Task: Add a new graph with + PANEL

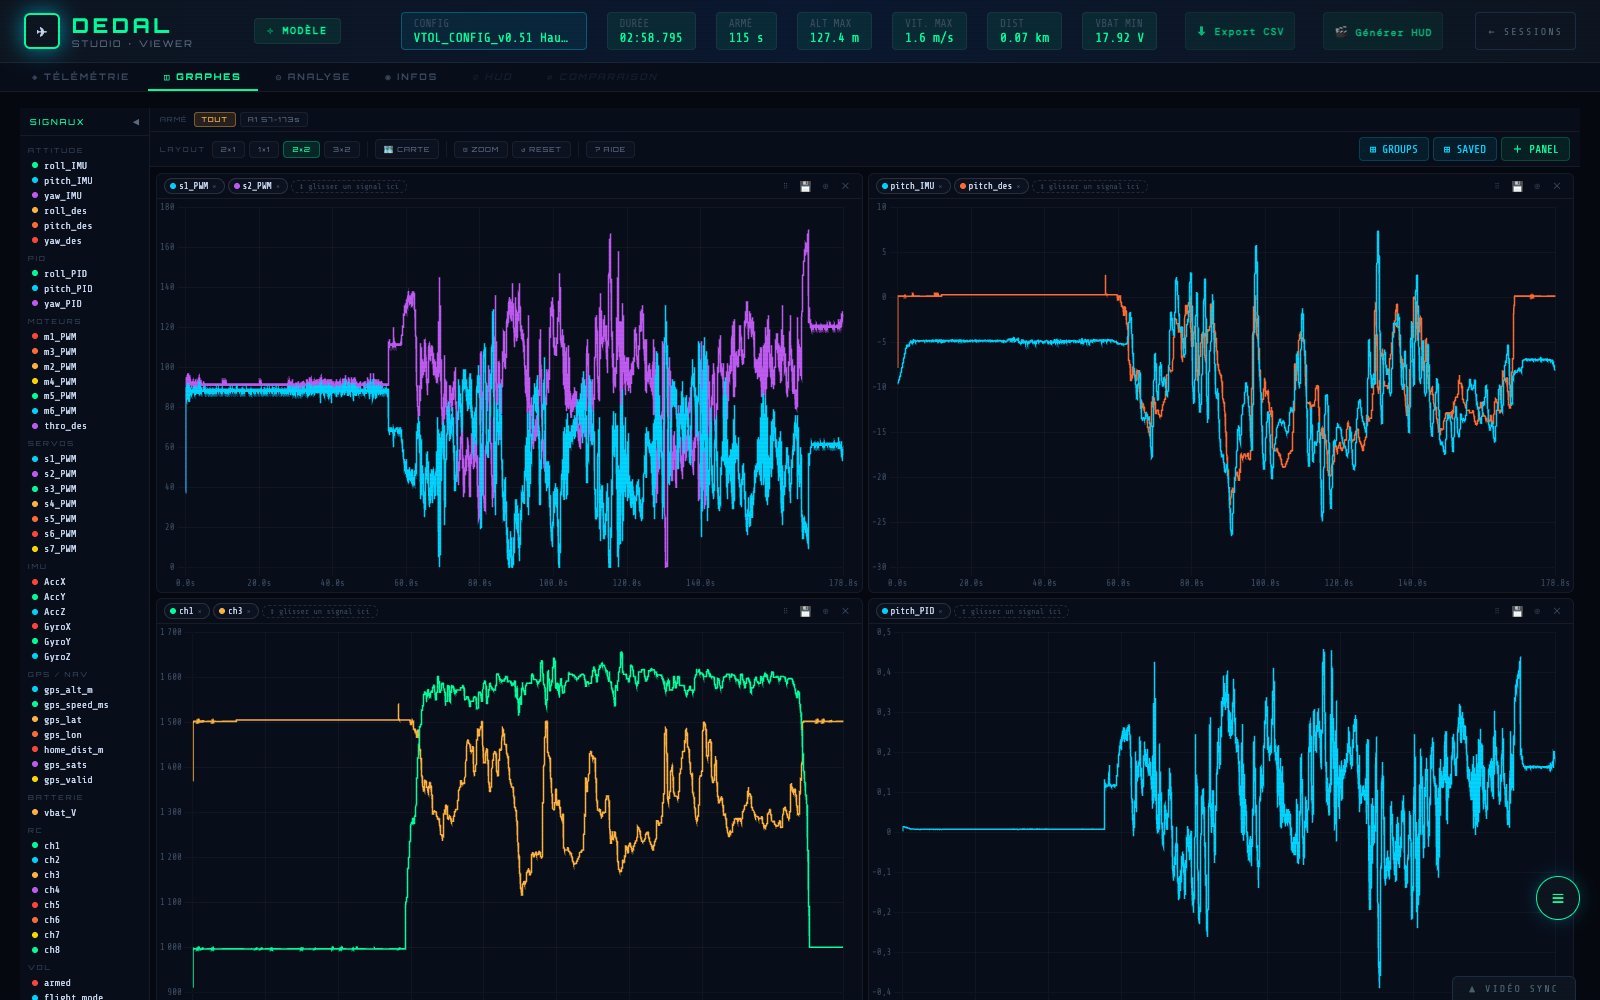Action: [x=1535, y=149]
